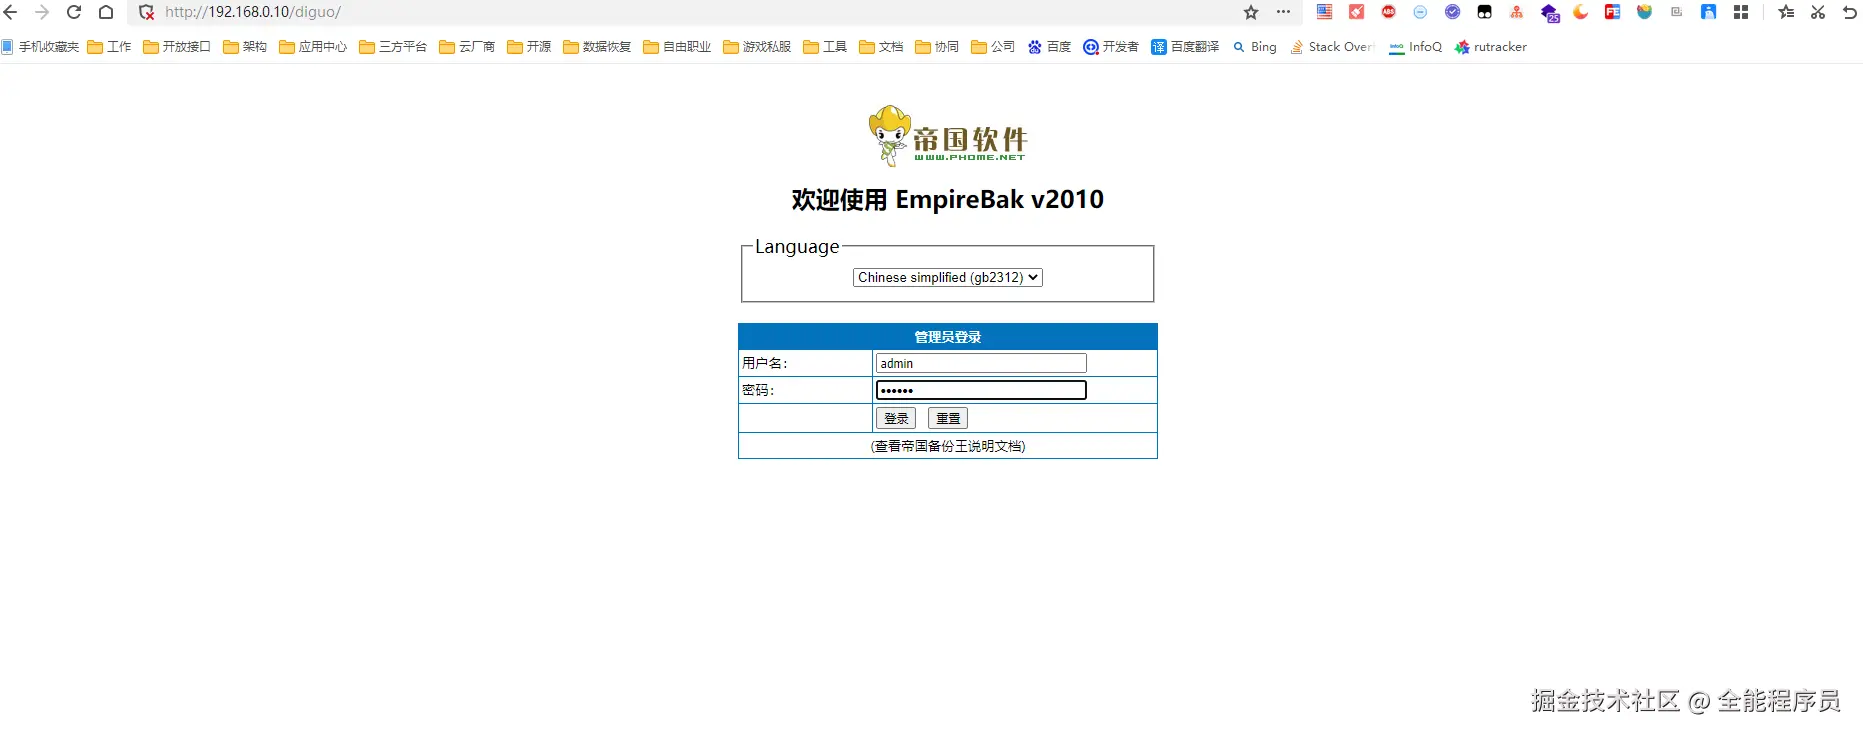This screenshot has height=736, width=1863.
Task: Open the Tampermonkey extension icon
Action: 1485,12
